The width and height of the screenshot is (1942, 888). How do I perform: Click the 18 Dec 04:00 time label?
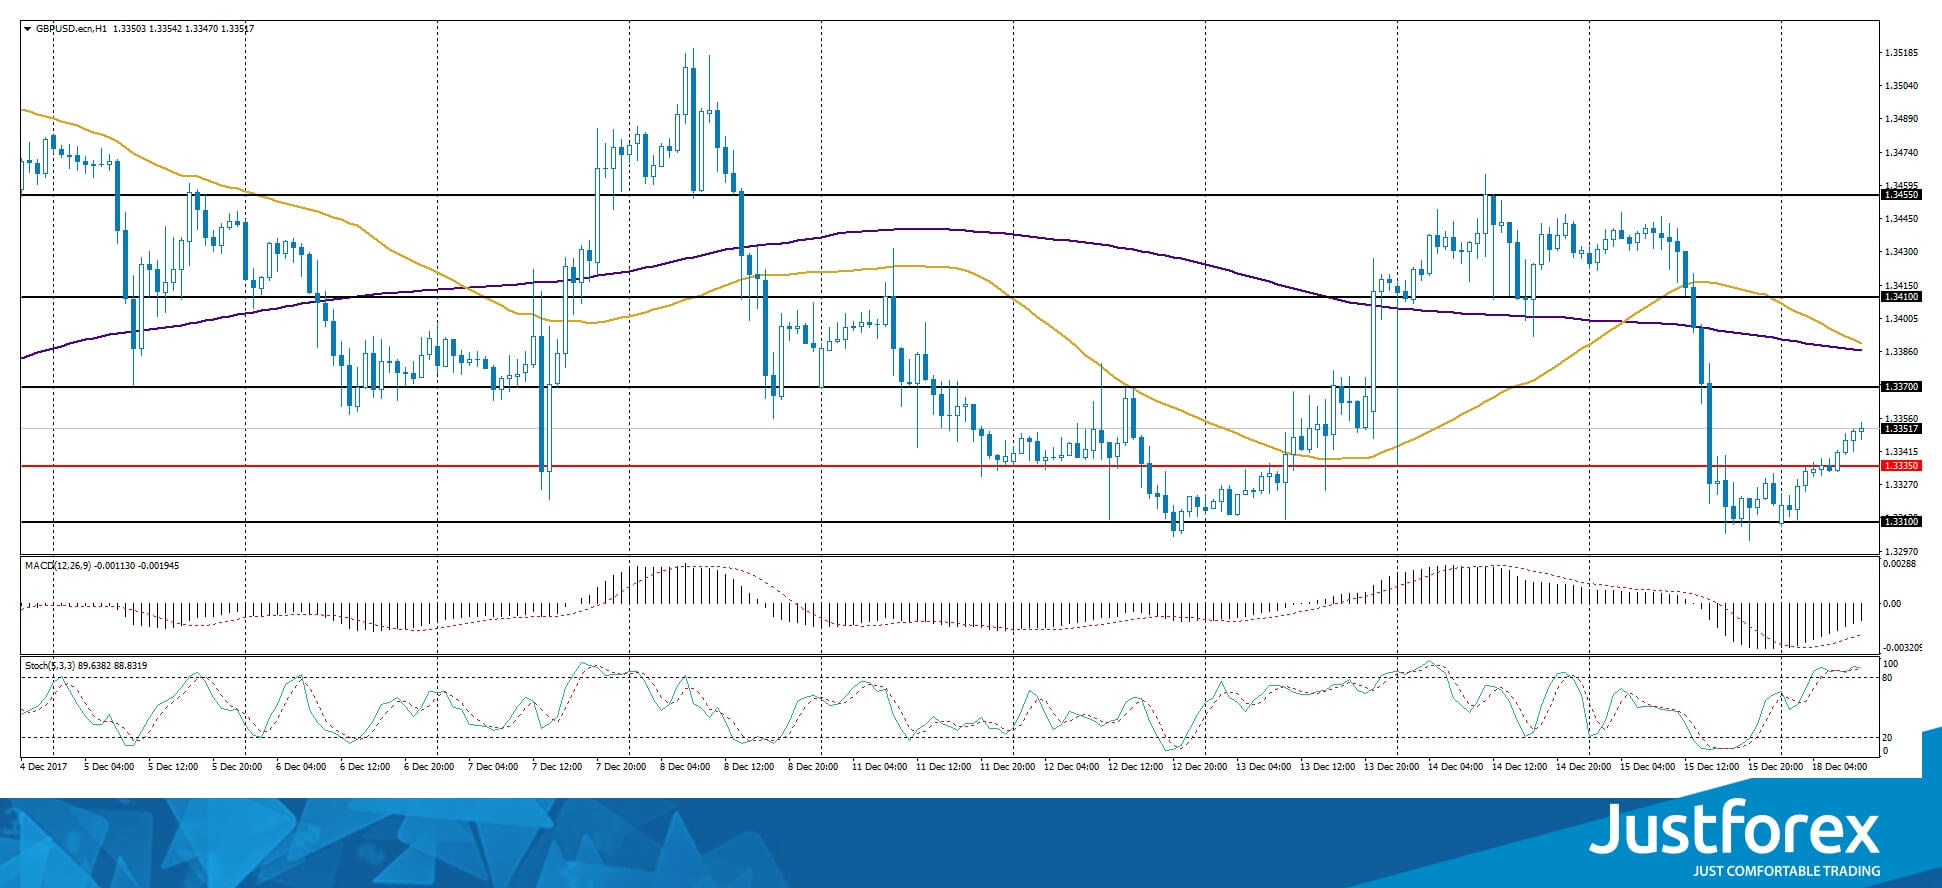1839,767
